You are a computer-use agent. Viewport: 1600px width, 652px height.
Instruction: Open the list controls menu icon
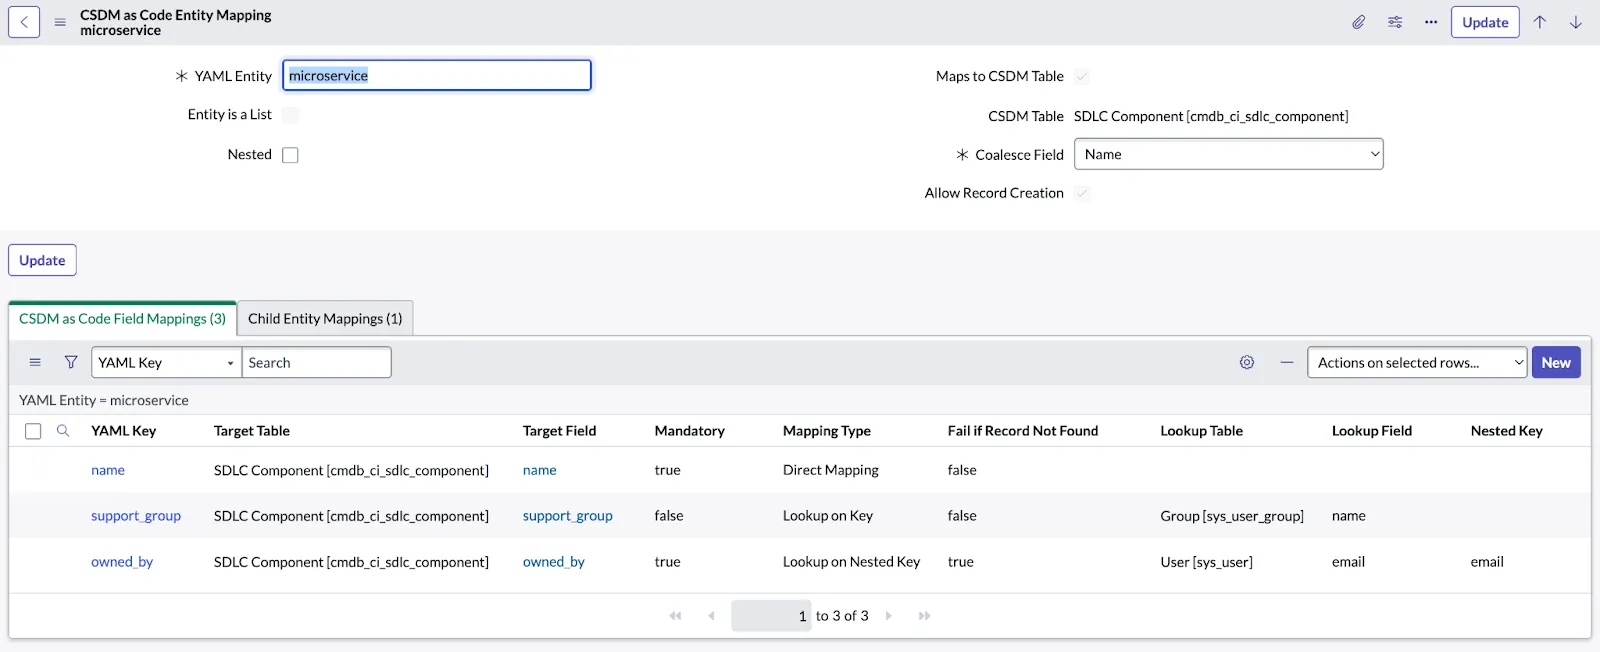point(35,362)
